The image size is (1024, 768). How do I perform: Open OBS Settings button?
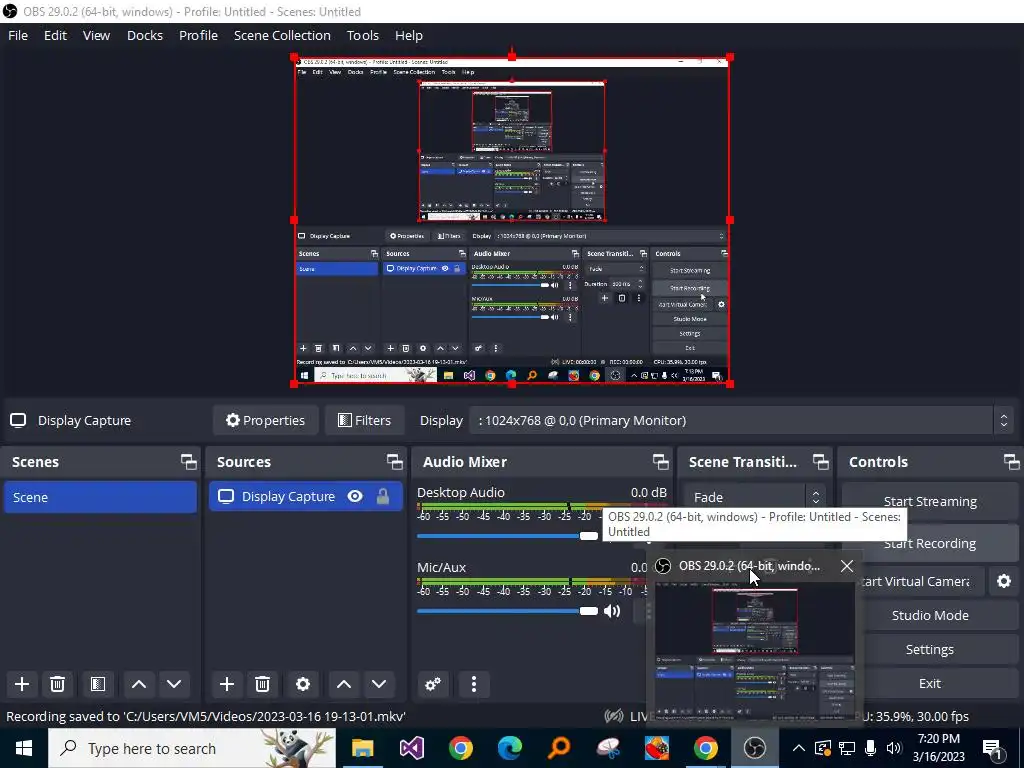[x=930, y=648]
